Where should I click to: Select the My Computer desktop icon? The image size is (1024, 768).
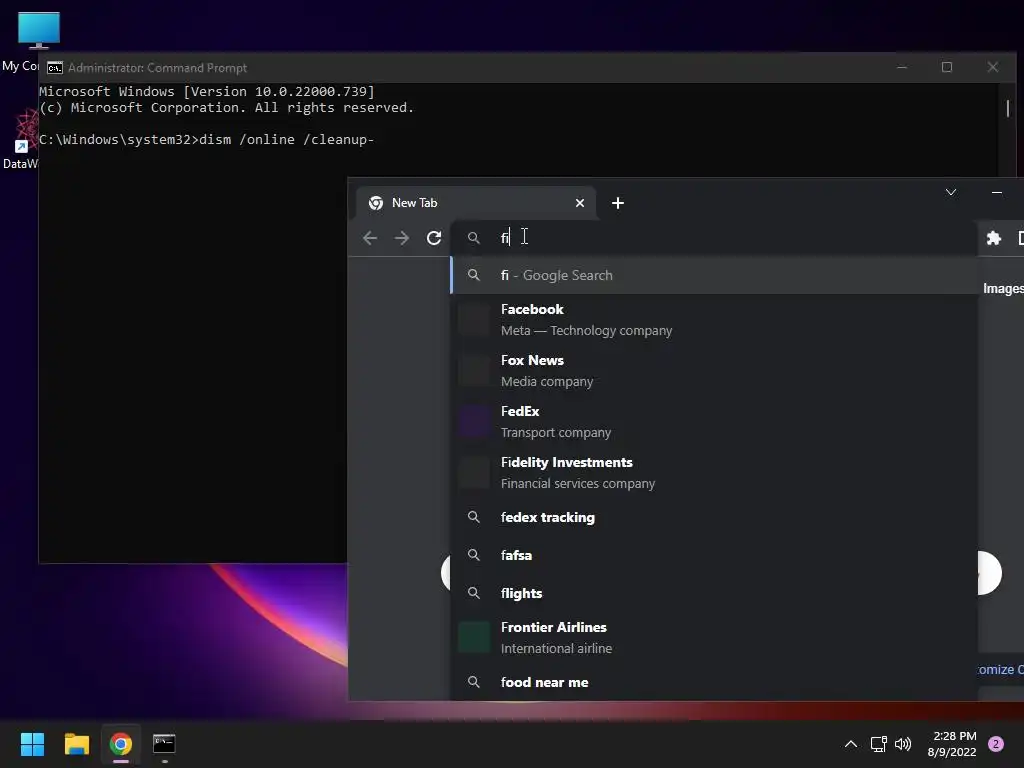point(38,30)
